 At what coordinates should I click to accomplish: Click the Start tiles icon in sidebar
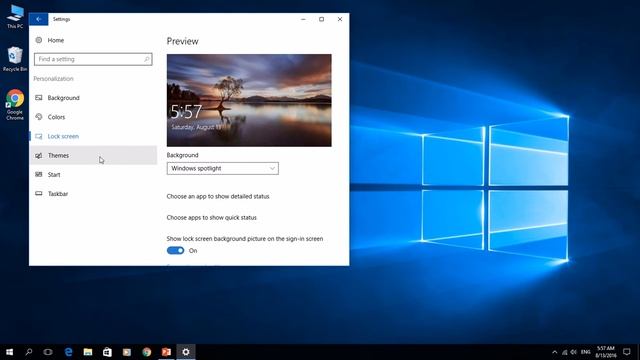pos(39,174)
